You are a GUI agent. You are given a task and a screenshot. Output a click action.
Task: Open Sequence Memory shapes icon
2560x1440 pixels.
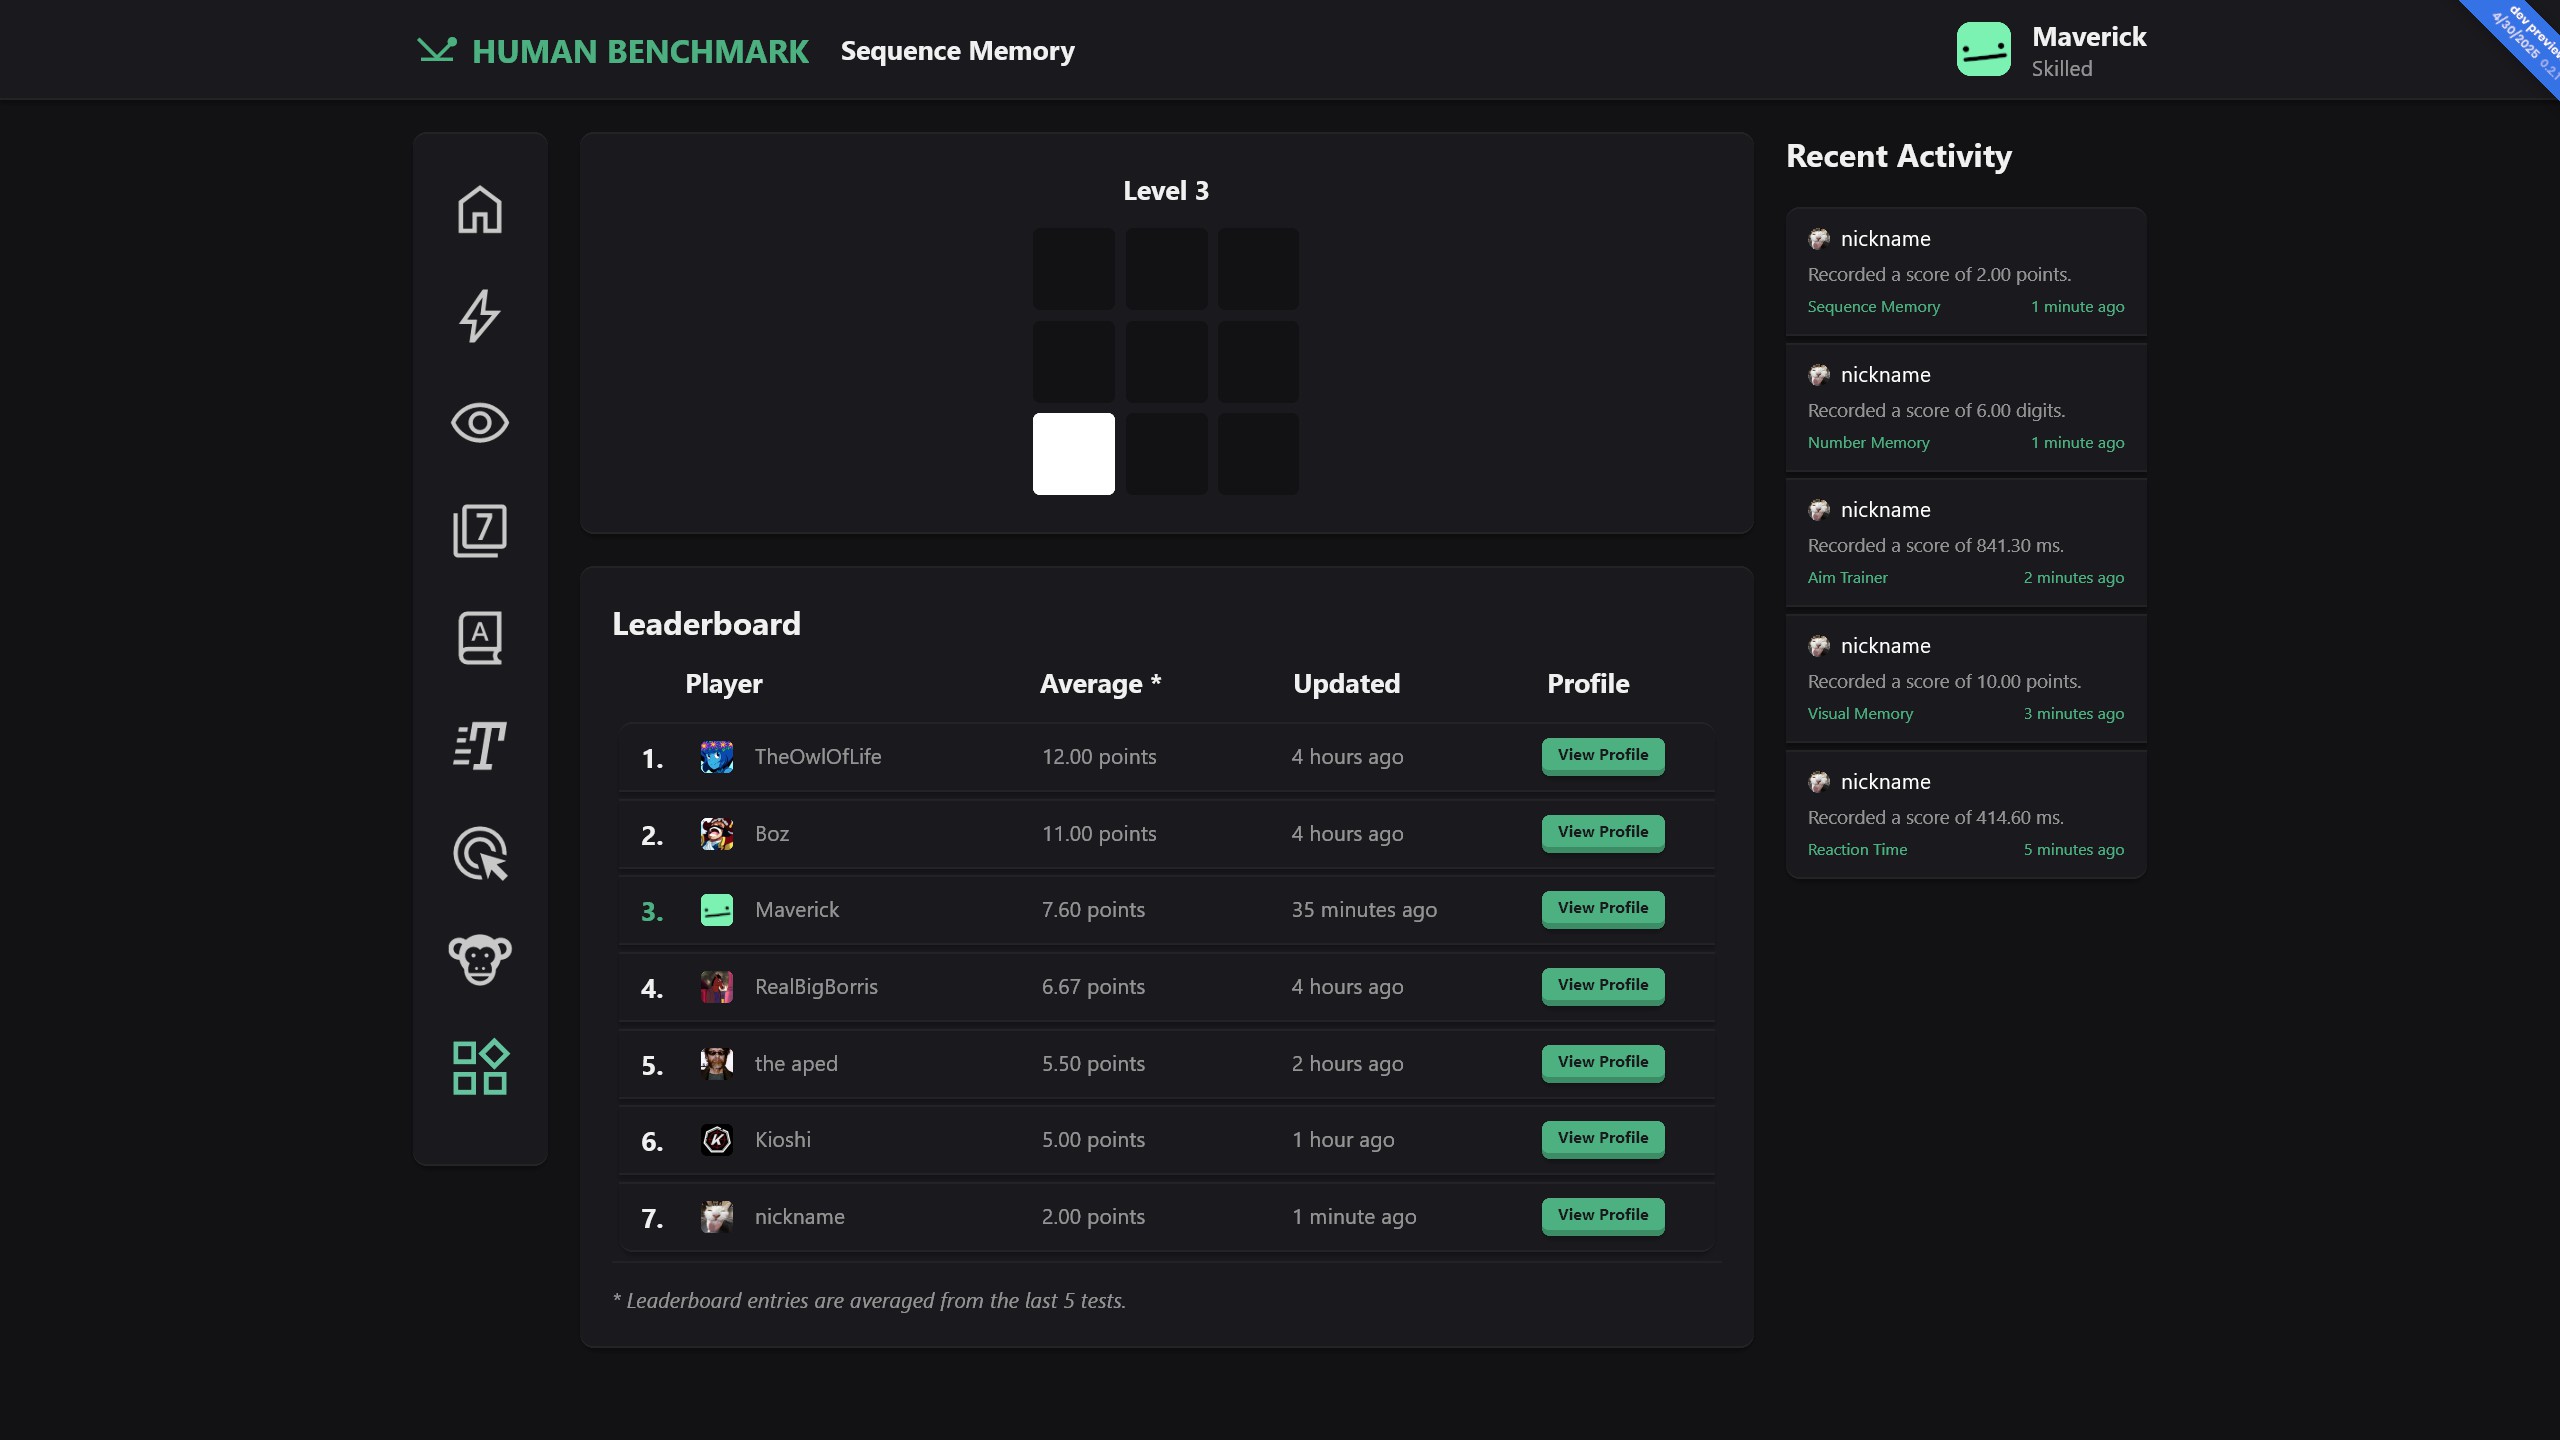click(480, 1067)
